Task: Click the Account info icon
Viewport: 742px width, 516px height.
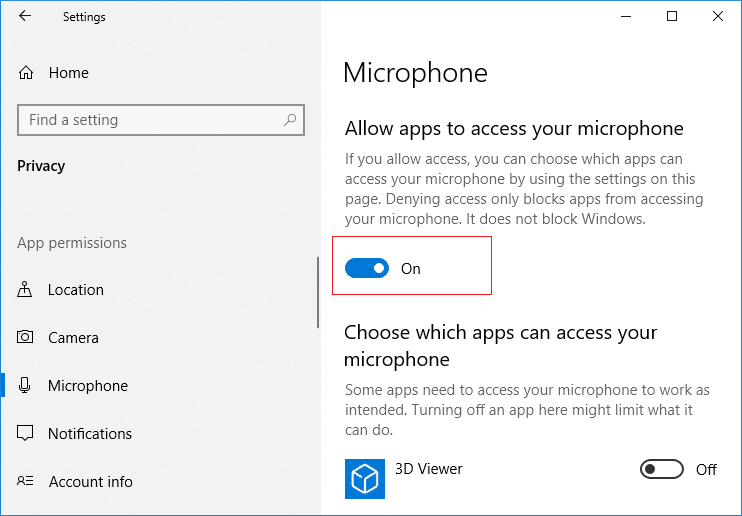Action: point(25,481)
